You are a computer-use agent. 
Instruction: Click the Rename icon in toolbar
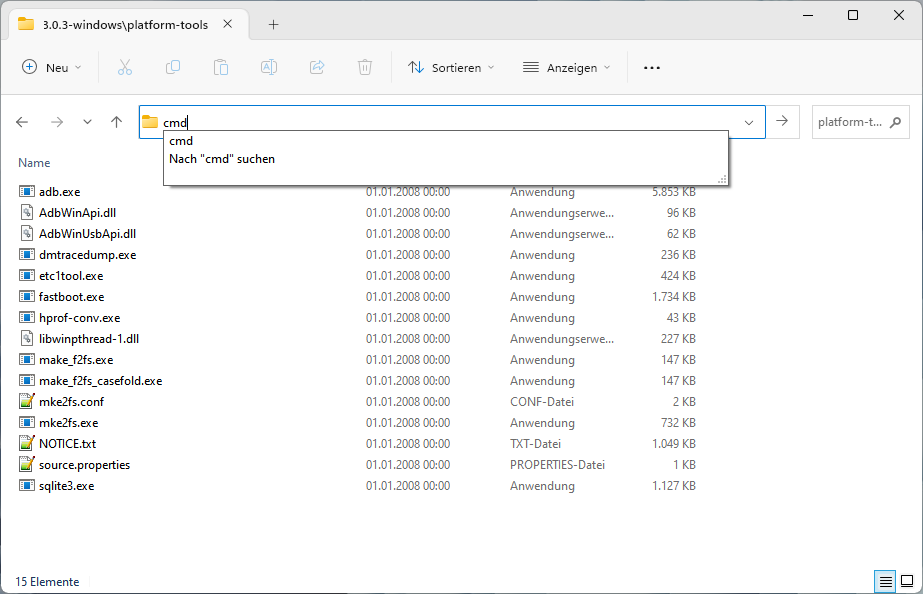point(269,67)
